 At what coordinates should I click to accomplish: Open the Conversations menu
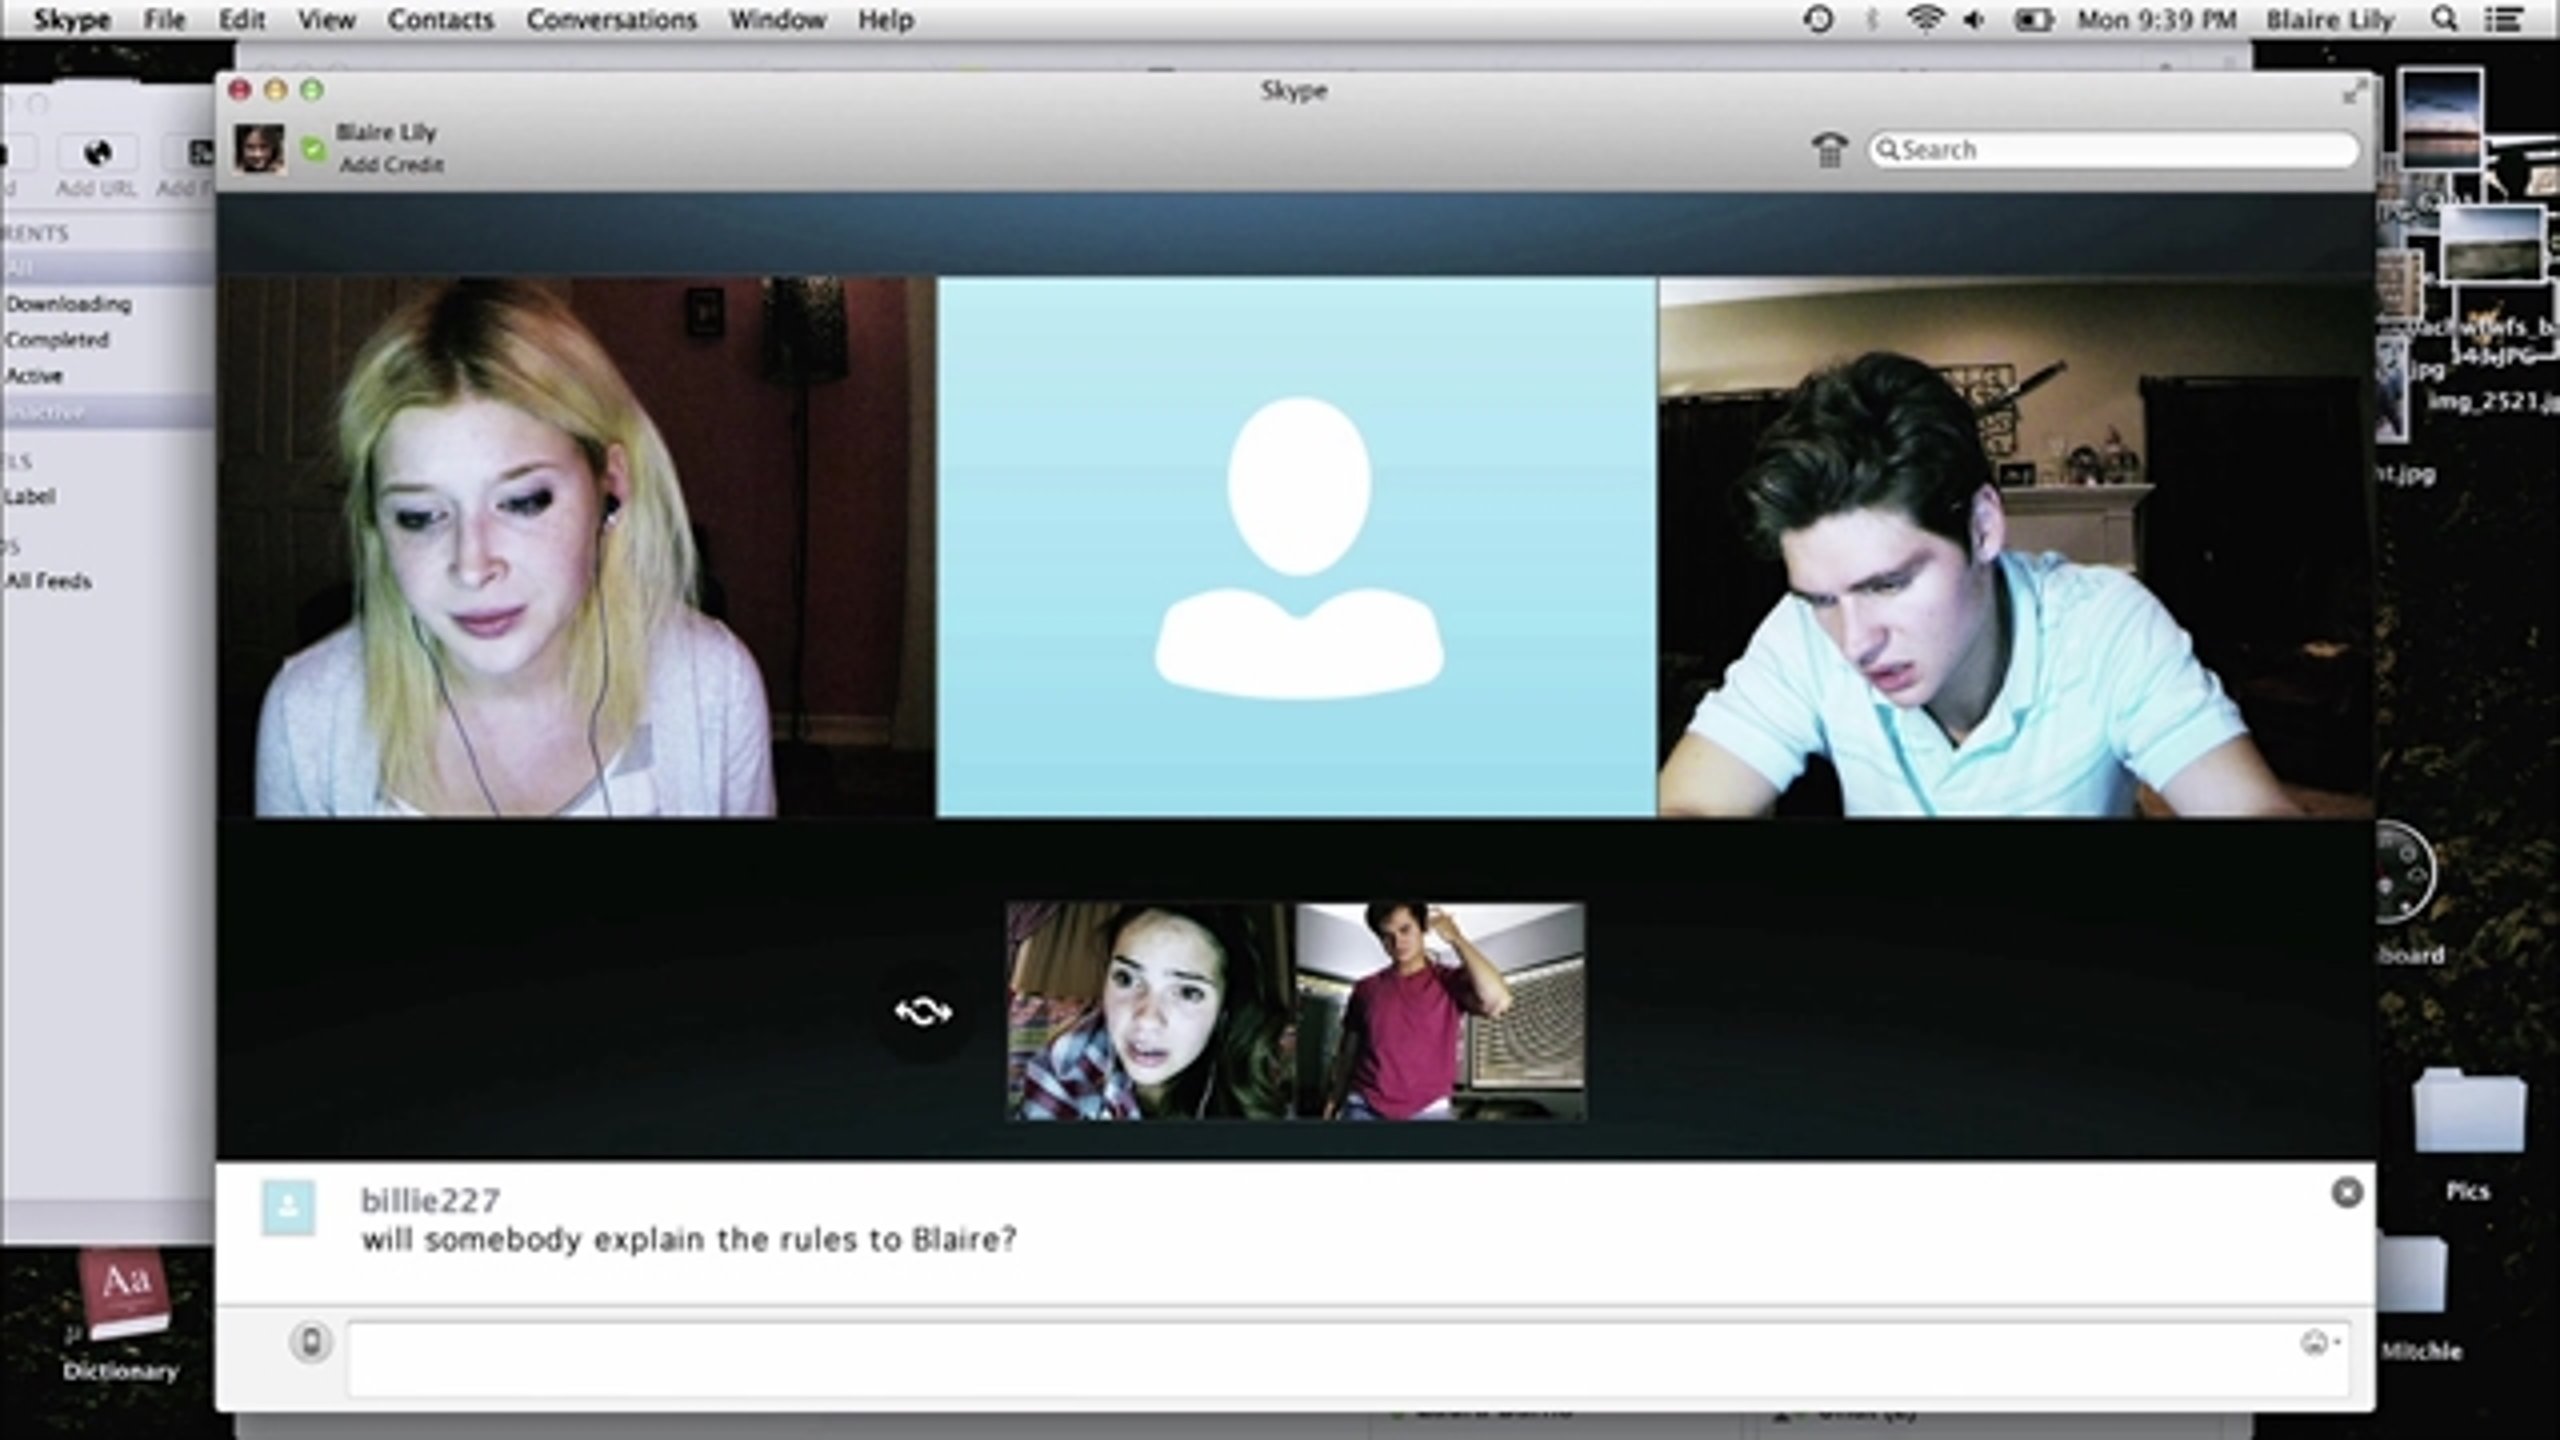click(611, 20)
